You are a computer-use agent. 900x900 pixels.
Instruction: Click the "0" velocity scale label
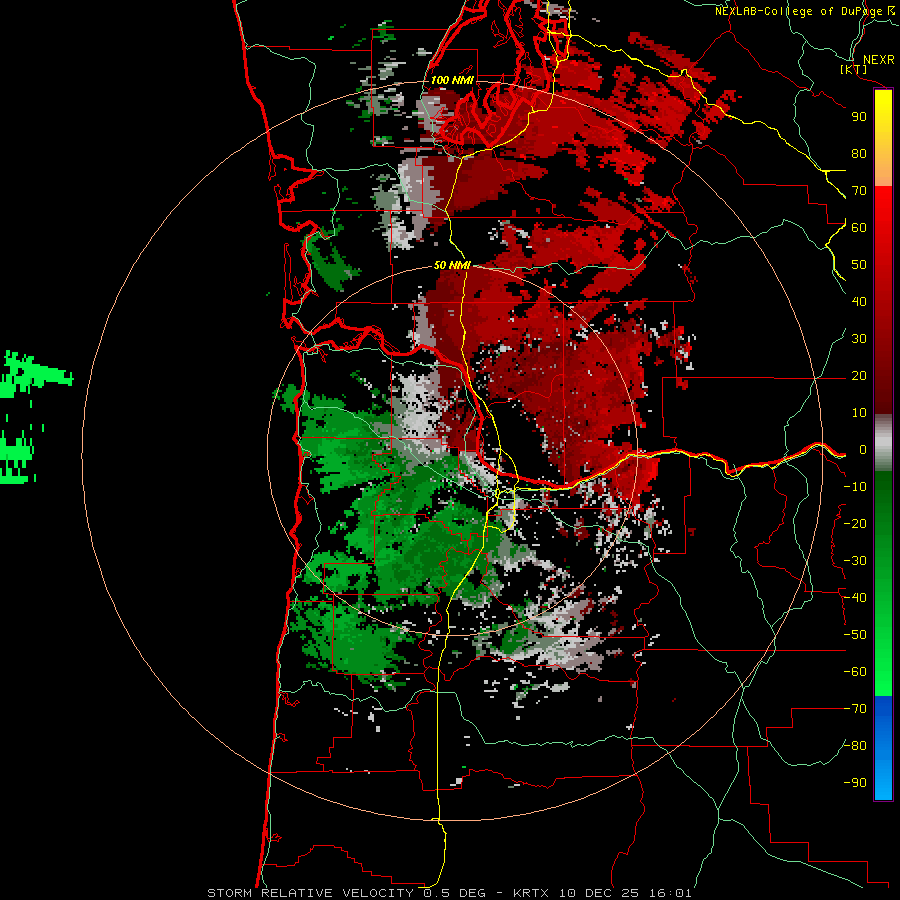862,449
